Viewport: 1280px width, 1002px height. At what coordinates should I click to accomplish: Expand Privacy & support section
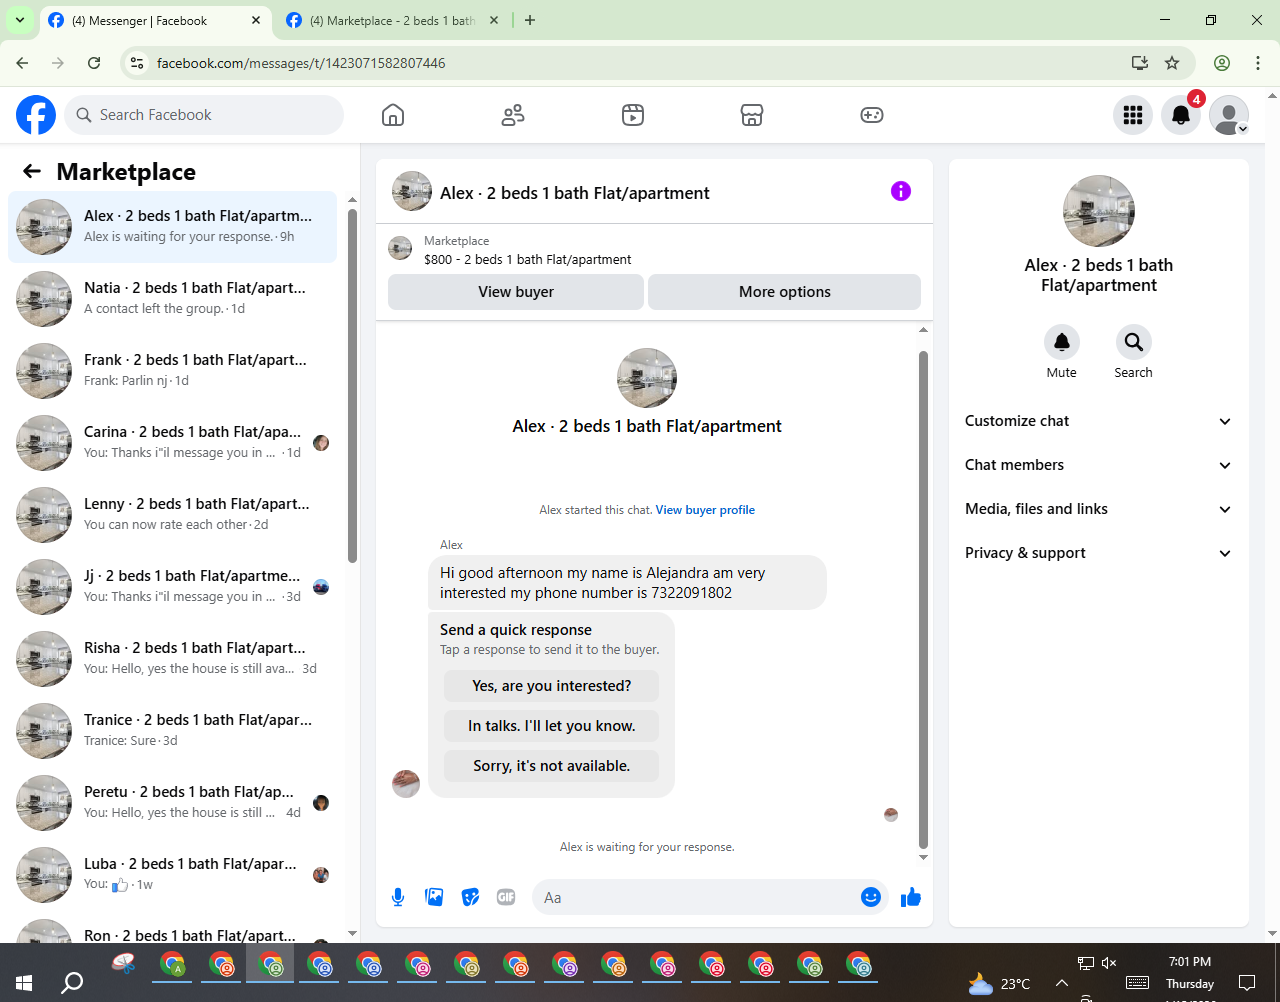tap(1098, 553)
